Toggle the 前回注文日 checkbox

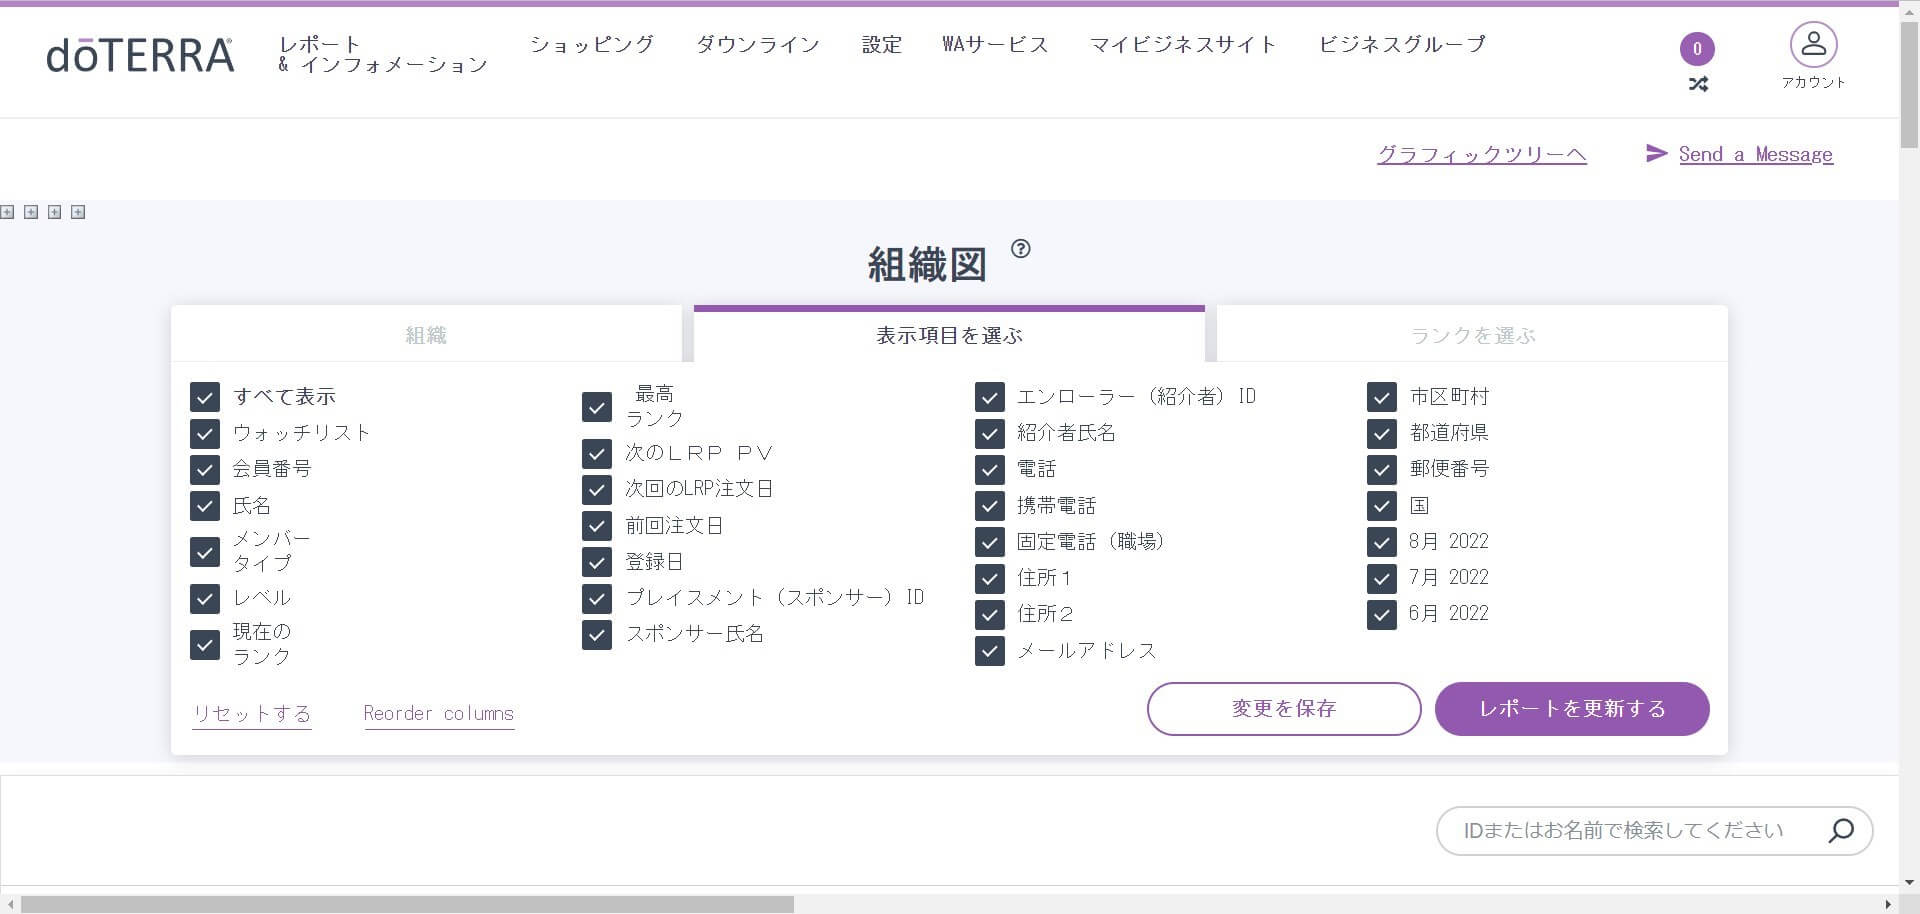click(597, 526)
